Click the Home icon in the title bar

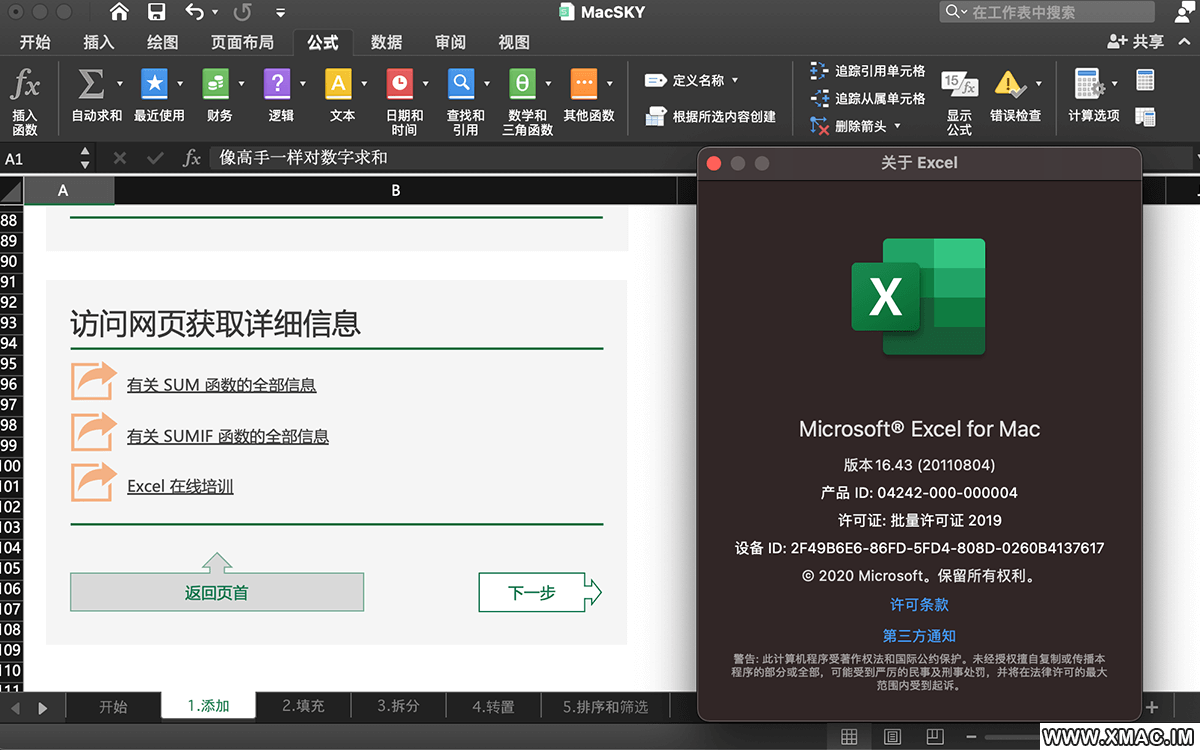coord(119,12)
